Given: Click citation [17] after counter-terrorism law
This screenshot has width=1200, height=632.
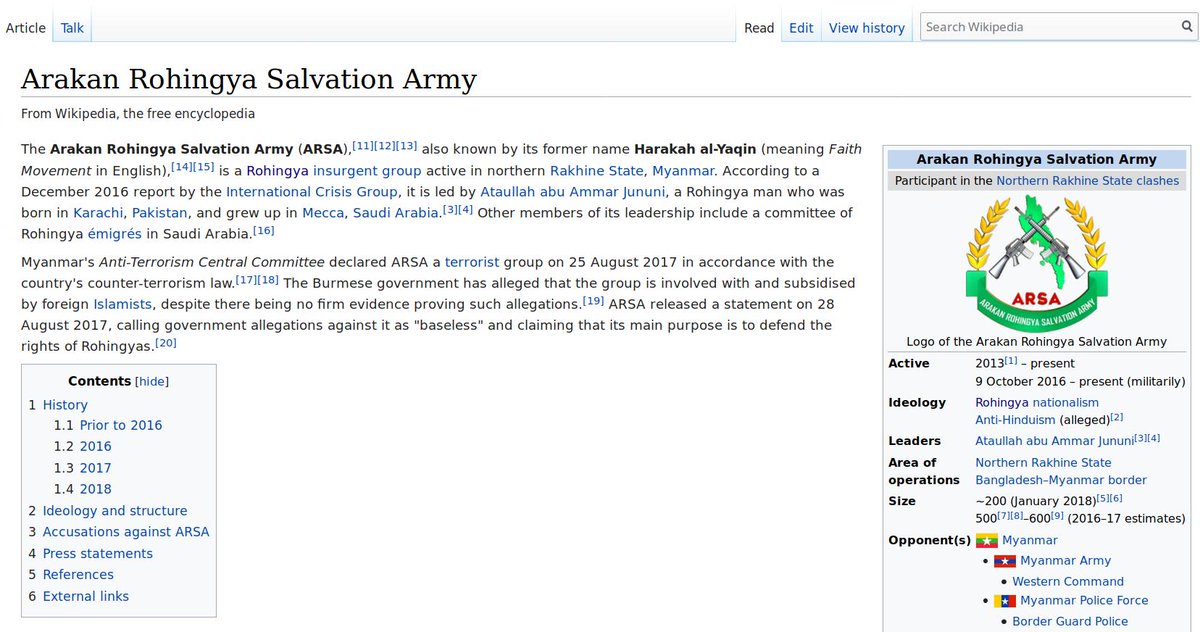Looking at the screenshot, I should (245, 280).
